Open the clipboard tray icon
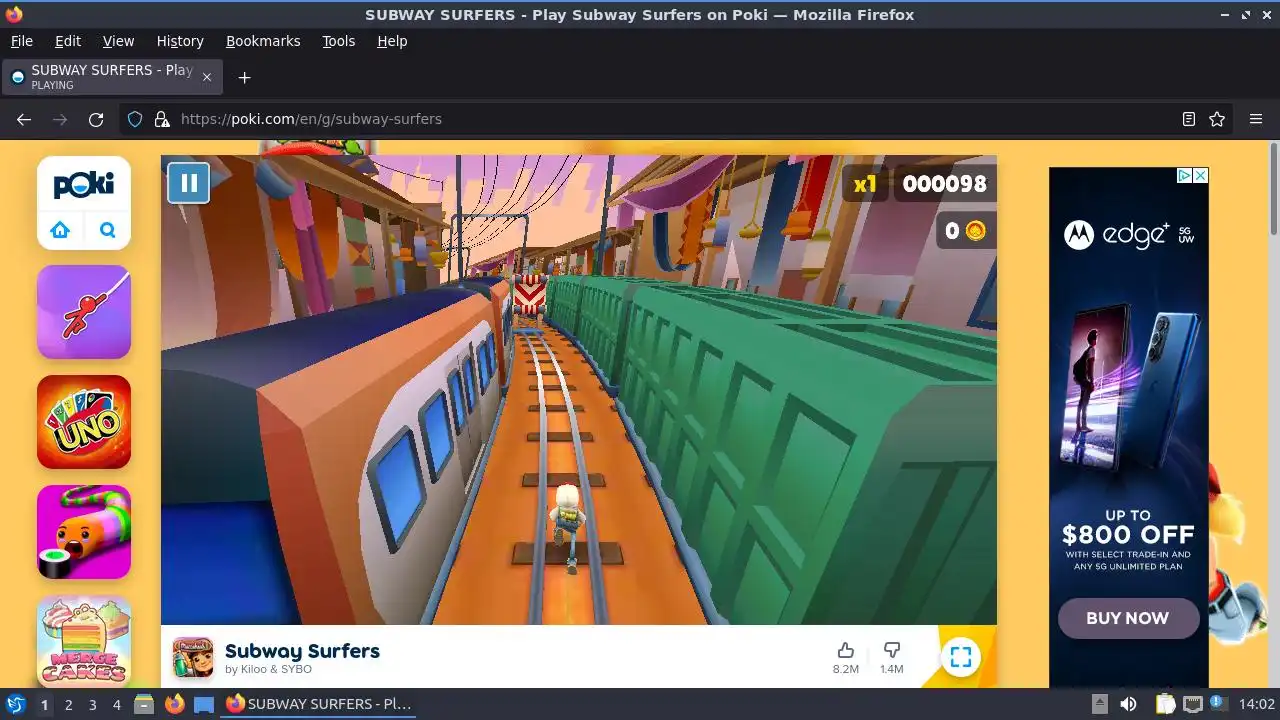The width and height of the screenshot is (1280, 720). 1165,704
